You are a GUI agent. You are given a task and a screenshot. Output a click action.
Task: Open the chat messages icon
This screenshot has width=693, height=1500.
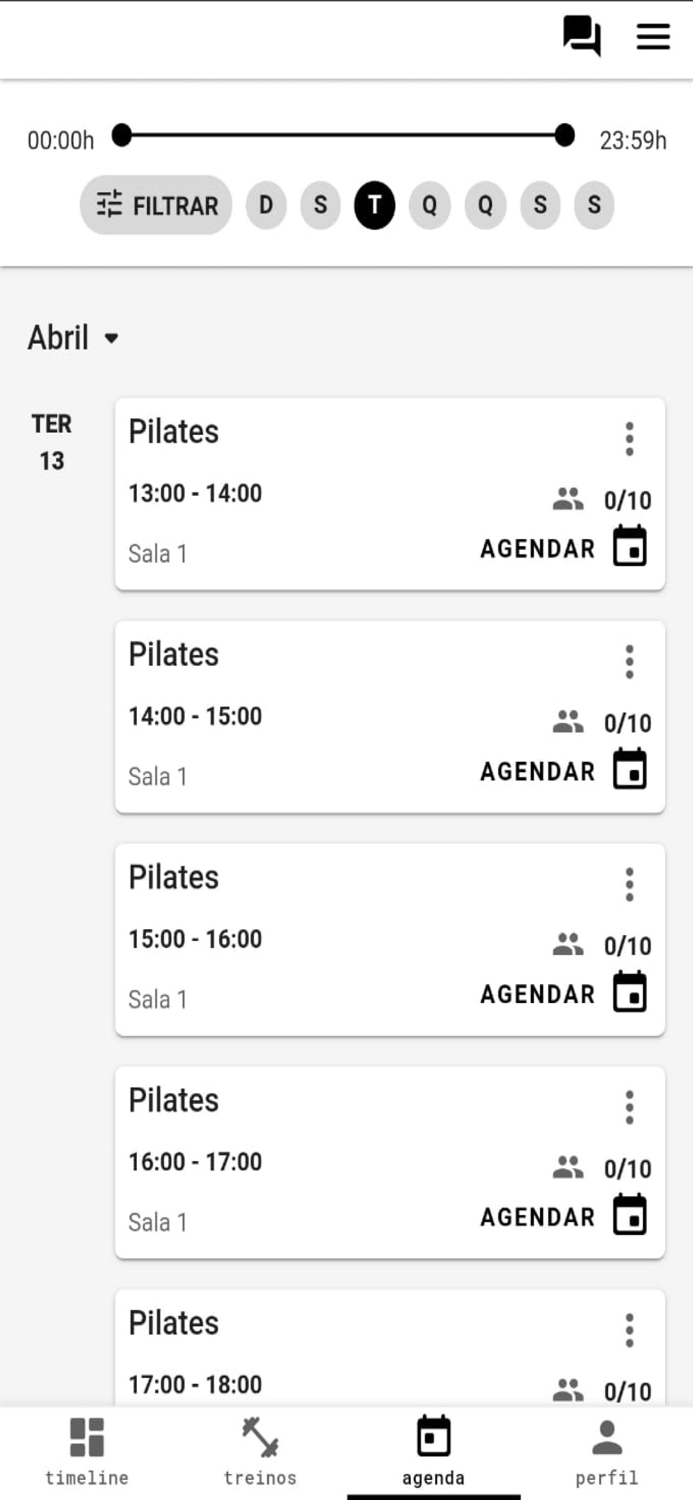tap(580, 37)
